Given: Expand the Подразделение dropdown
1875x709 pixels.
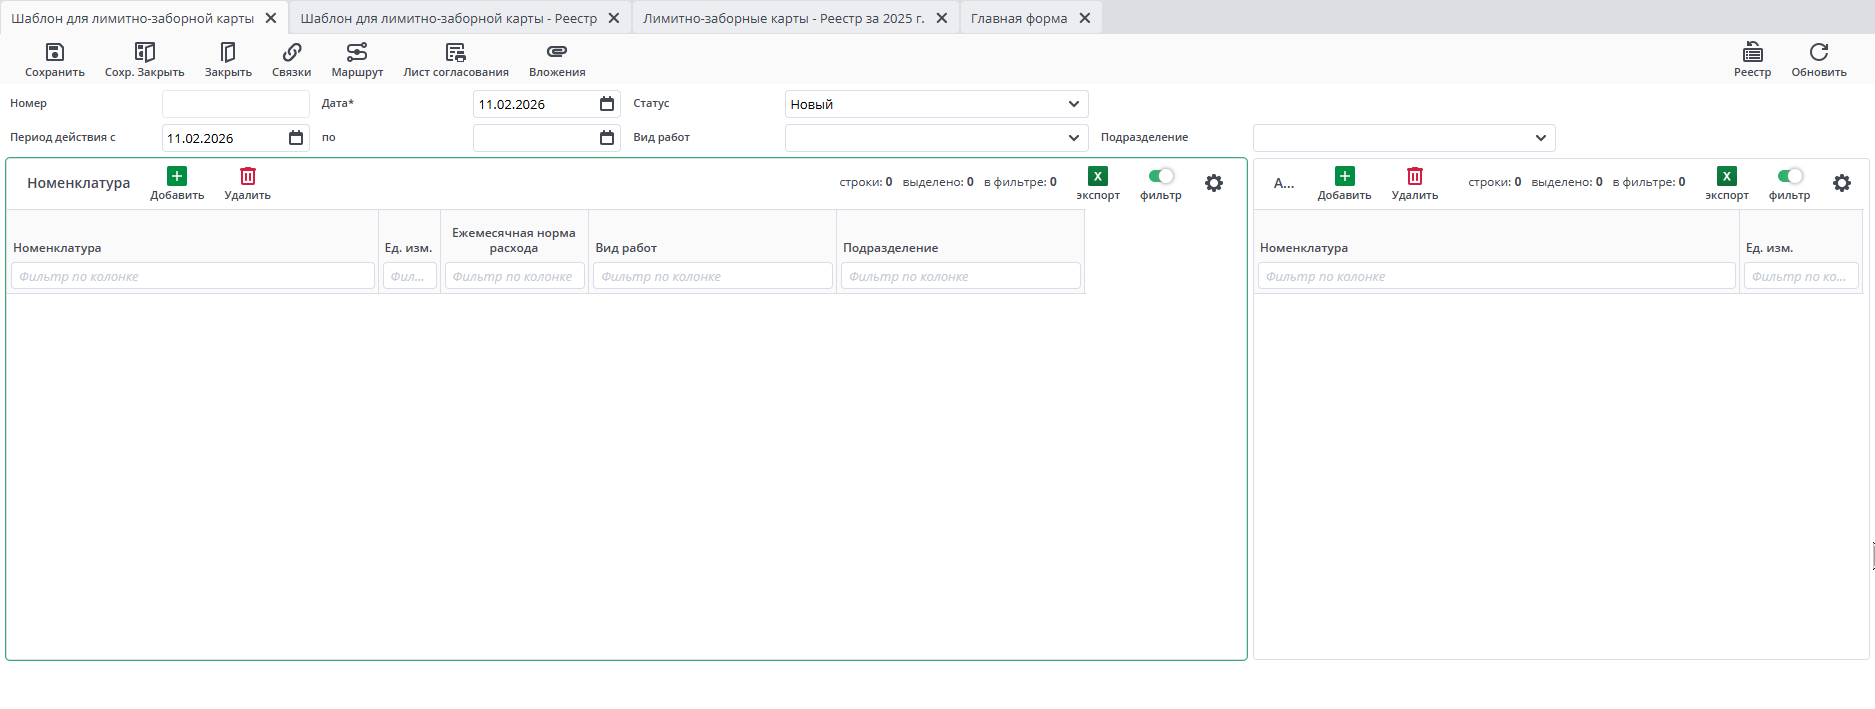Looking at the screenshot, I should 1540,138.
